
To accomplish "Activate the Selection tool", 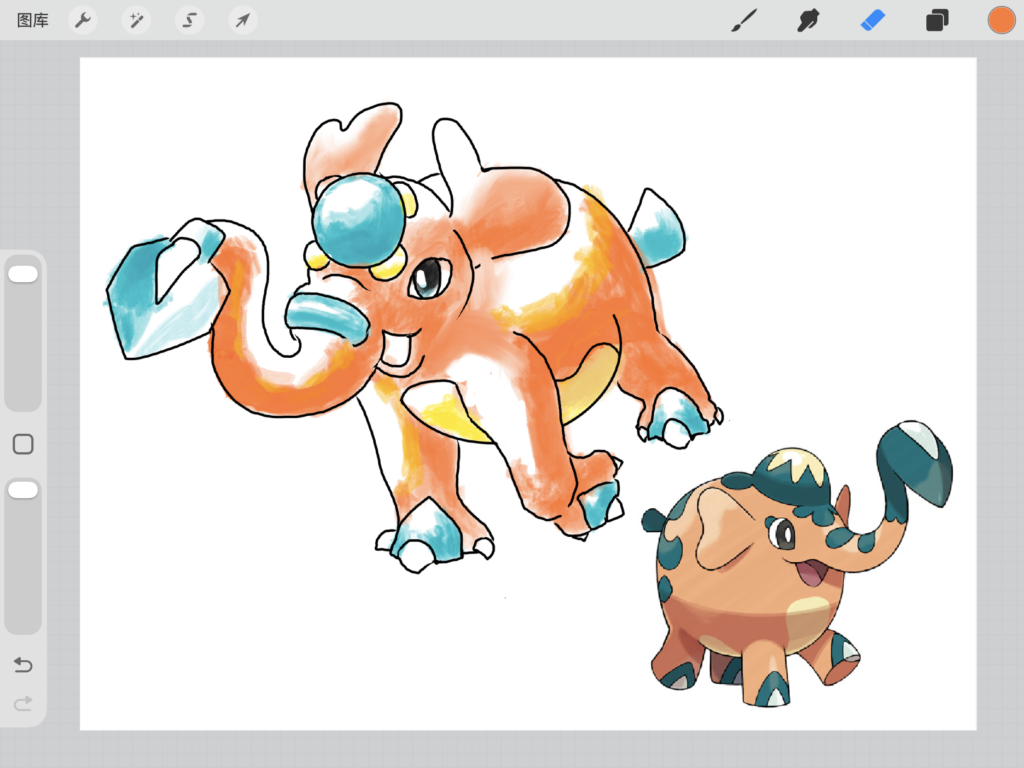I will [190, 20].
